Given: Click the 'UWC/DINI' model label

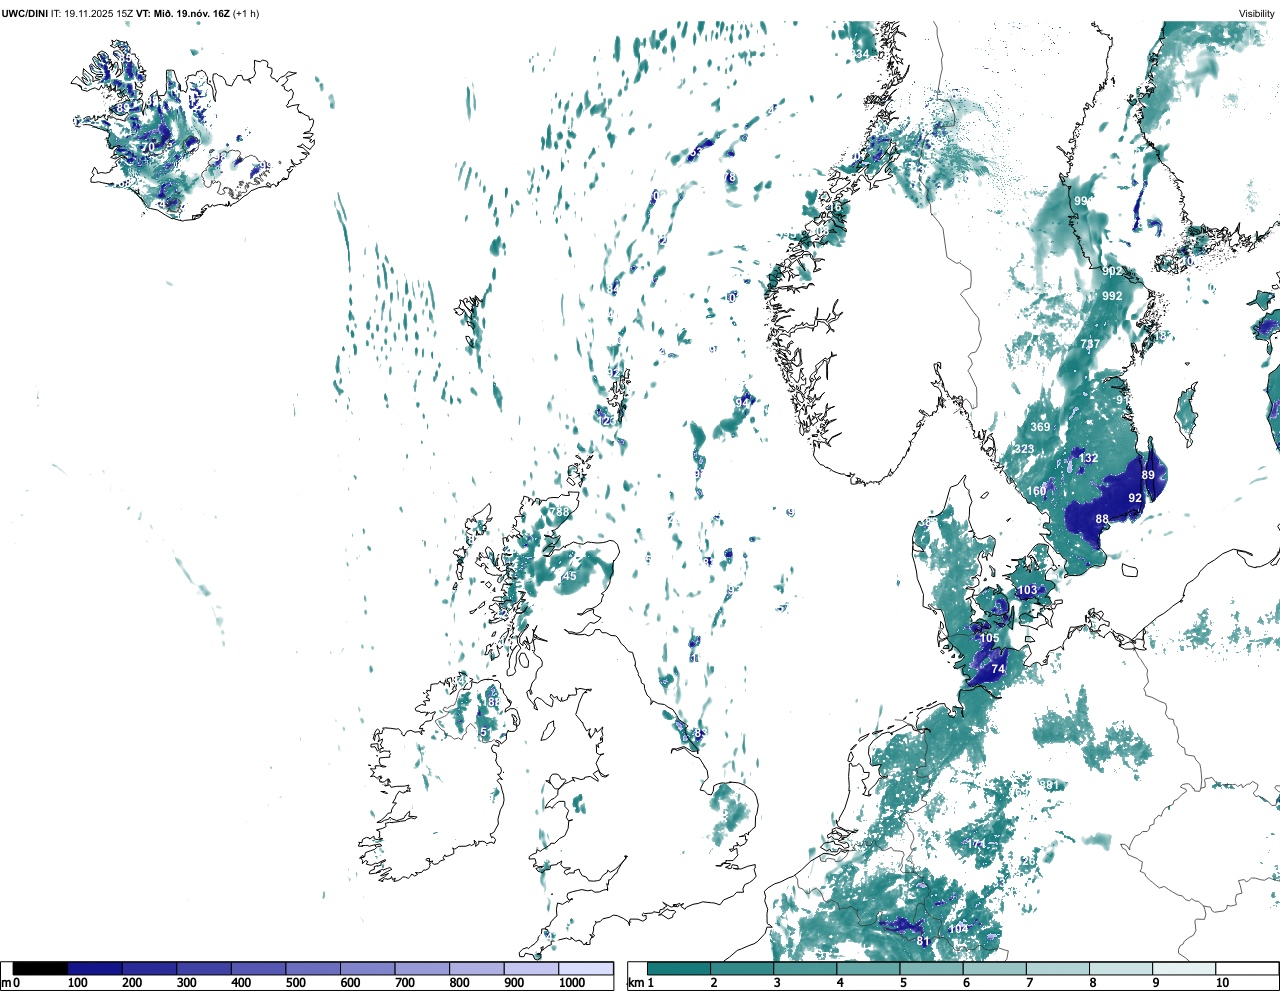Looking at the screenshot, I should pyautogui.click(x=25, y=13).
